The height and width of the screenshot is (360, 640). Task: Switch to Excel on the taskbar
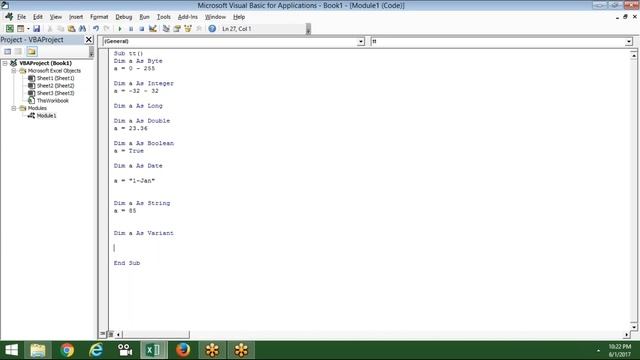[x=154, y=350]
